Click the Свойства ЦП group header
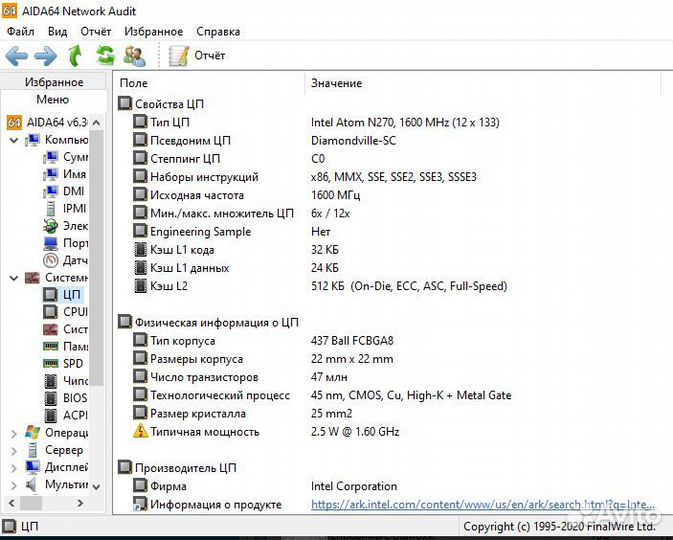673x540 pixels. [x=161, y=104]
